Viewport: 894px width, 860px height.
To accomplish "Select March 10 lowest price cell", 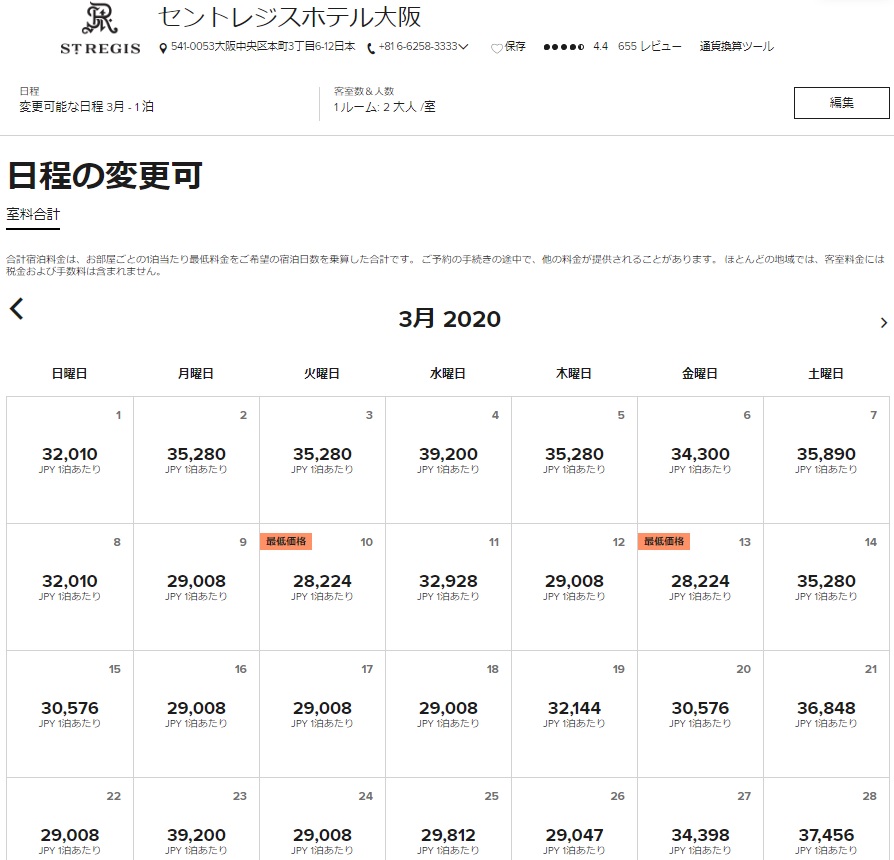I will pos(322,587).
